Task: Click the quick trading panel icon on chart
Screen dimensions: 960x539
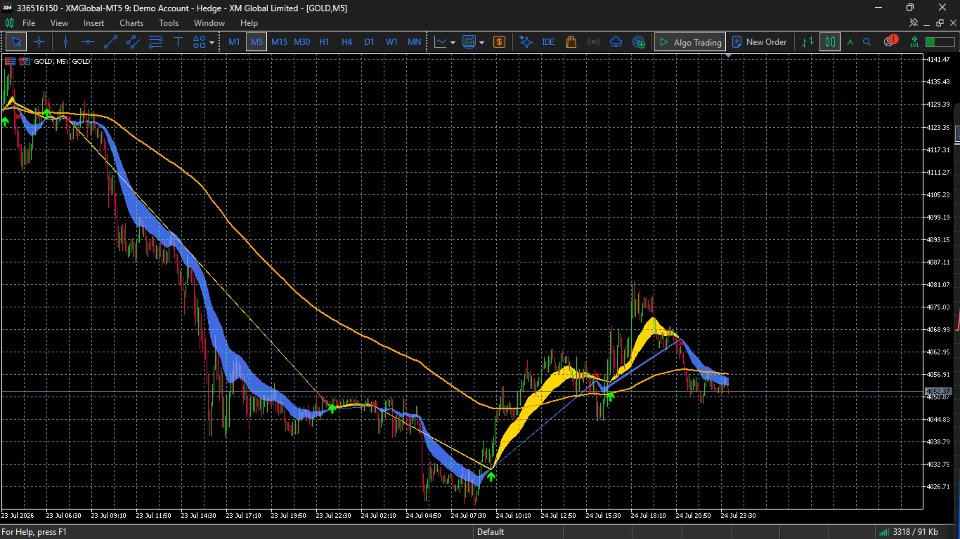Action: click(10, 61)
